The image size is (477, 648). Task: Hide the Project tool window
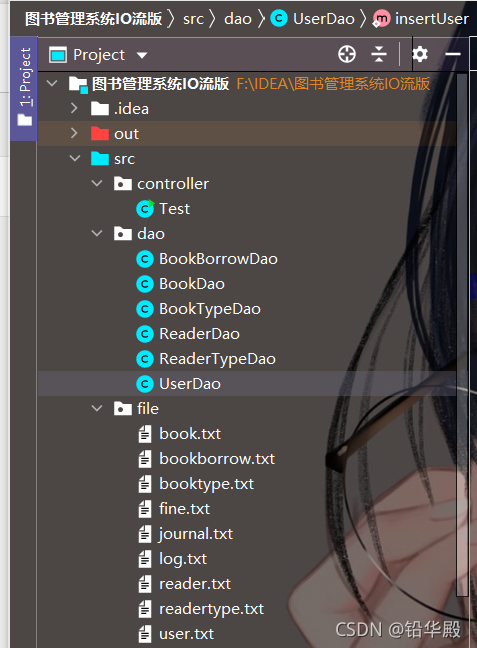click(453, 54)
